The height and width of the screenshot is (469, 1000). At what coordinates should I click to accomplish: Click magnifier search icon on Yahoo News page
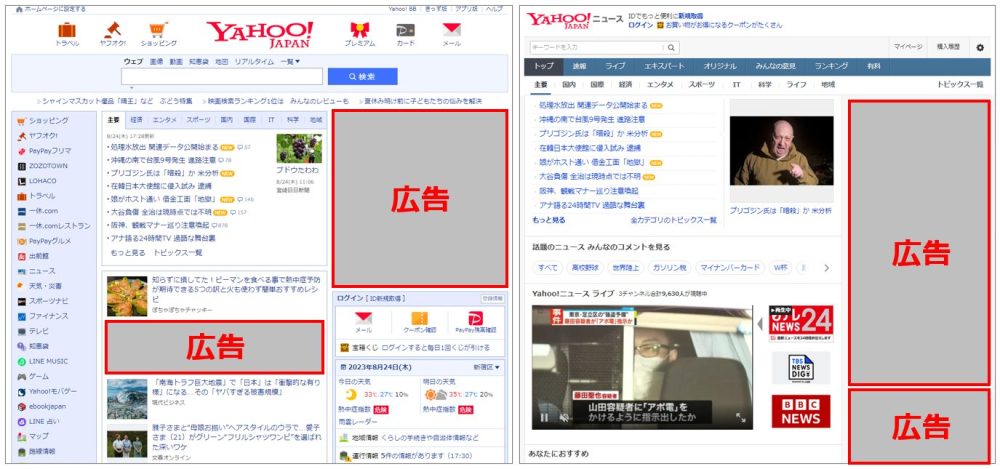(671, 47)
